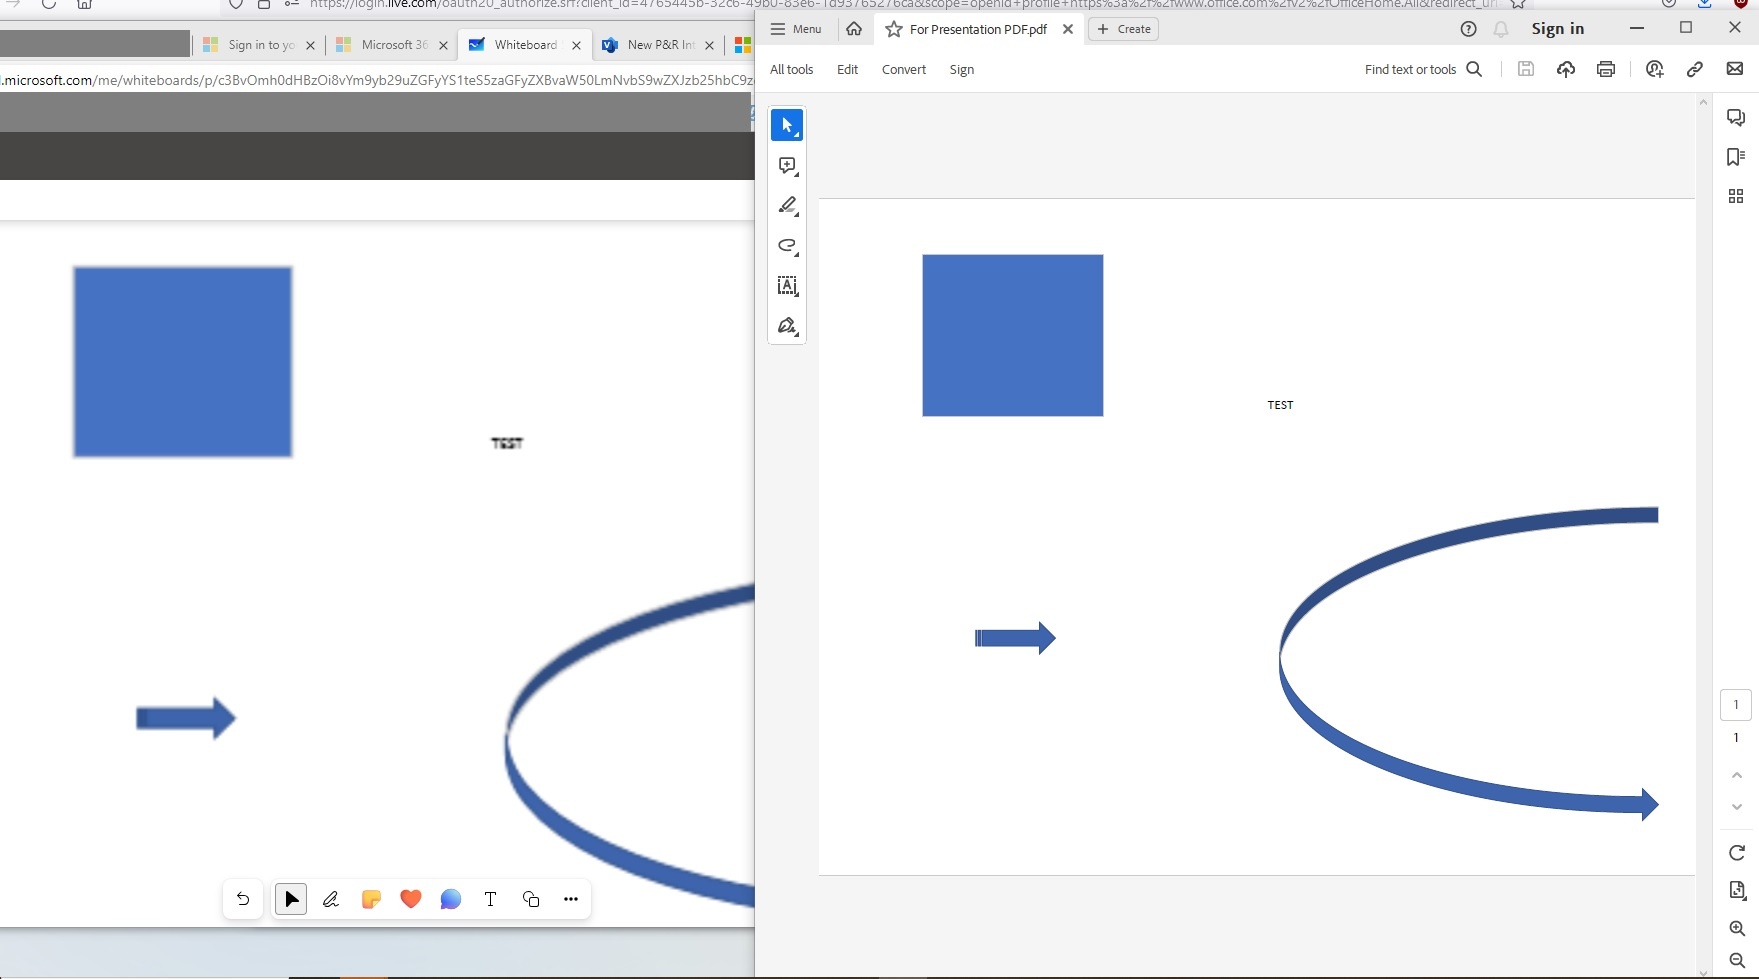The height and width of the screenshot is (979, 1759).
Task: Zoom out of the PDF
Action: coord(1737,961)
